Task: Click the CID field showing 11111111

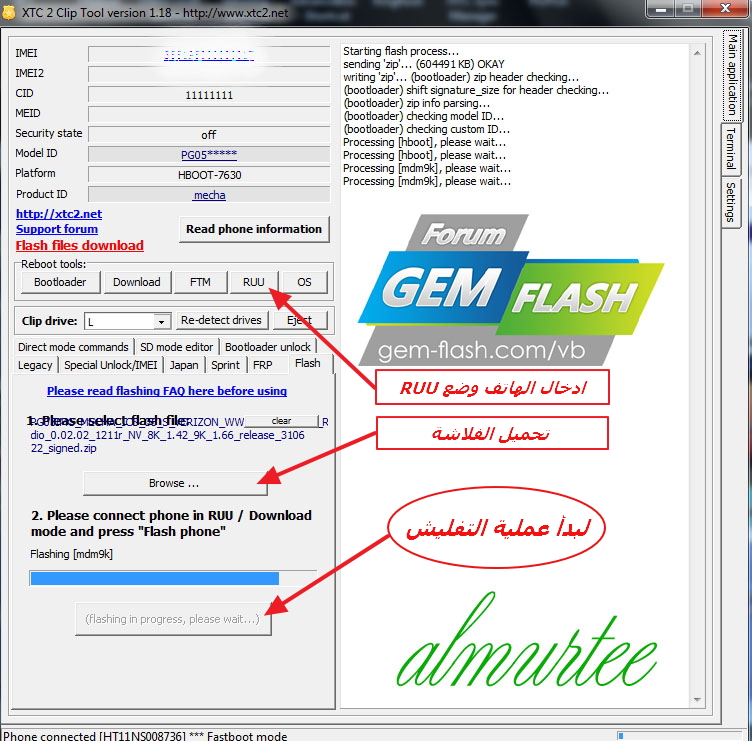Action: pos(209,94)
